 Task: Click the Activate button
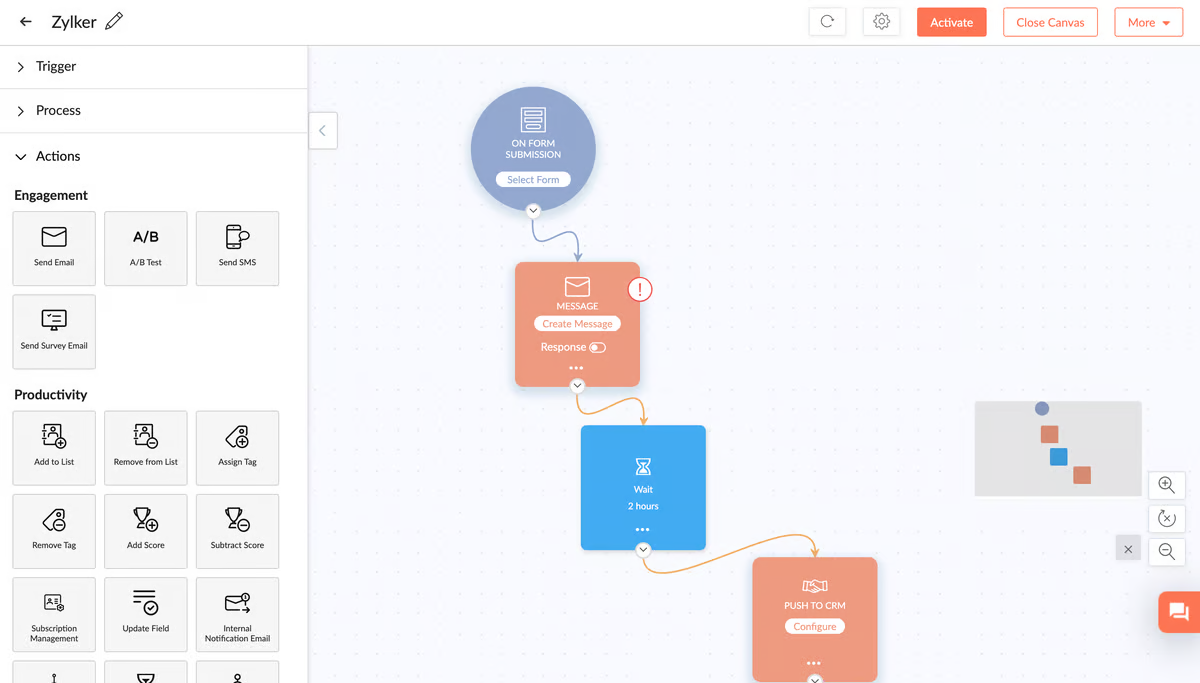point(951,22)
